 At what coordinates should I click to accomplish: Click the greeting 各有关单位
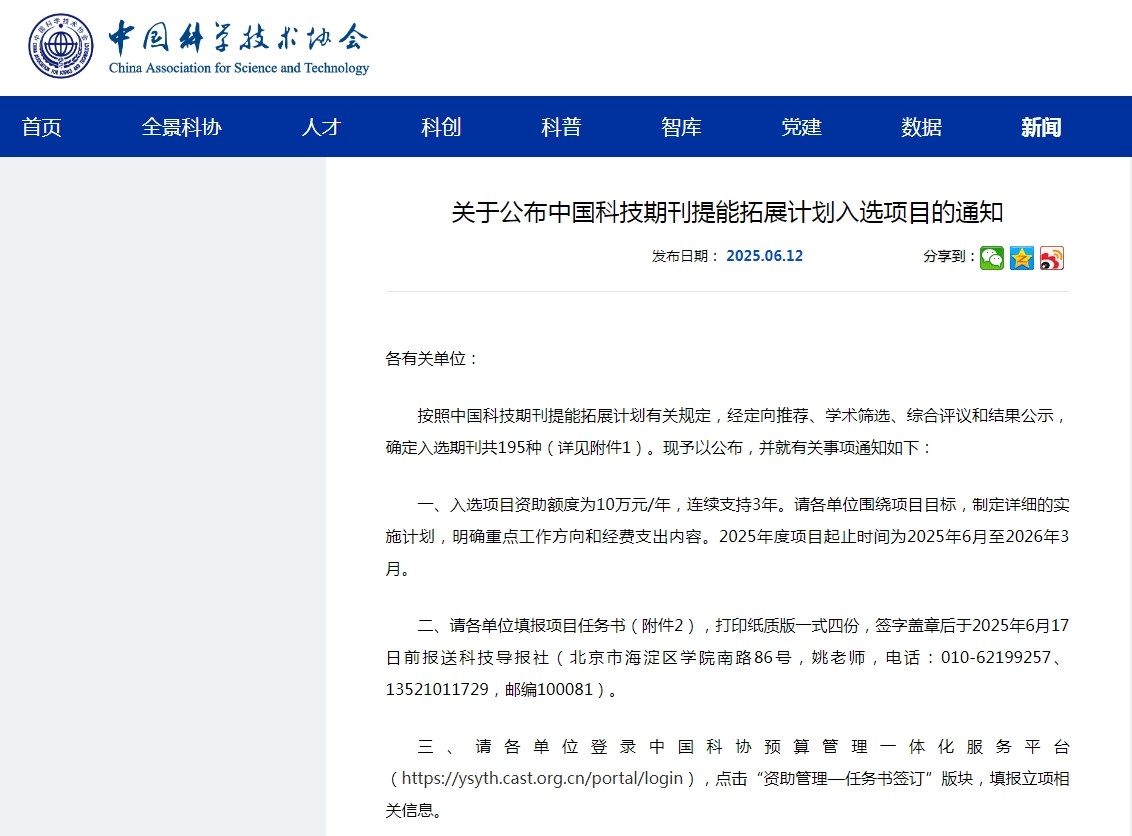tap(432, 359)
